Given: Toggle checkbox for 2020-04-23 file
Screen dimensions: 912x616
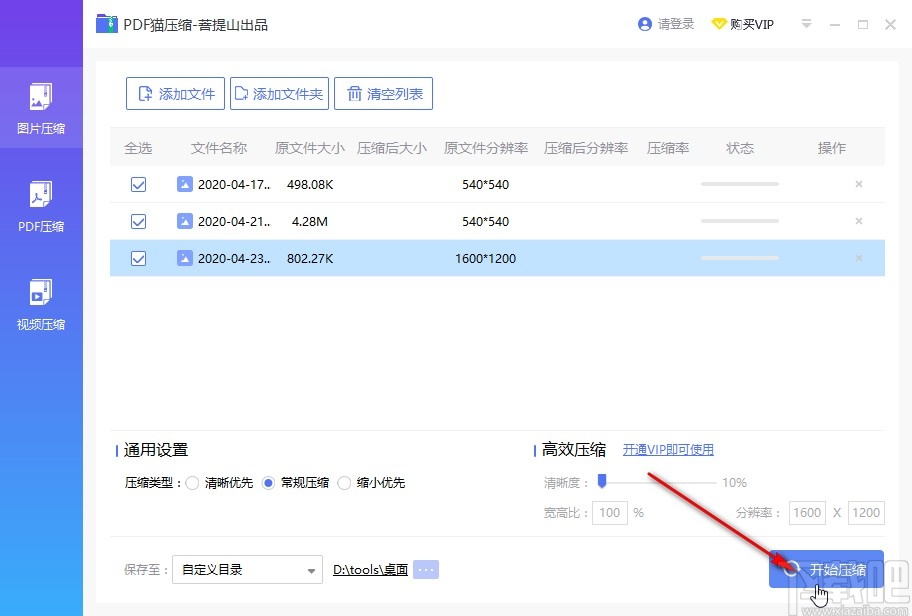Looking at the screenshot, I should click(x=138, y=258).
